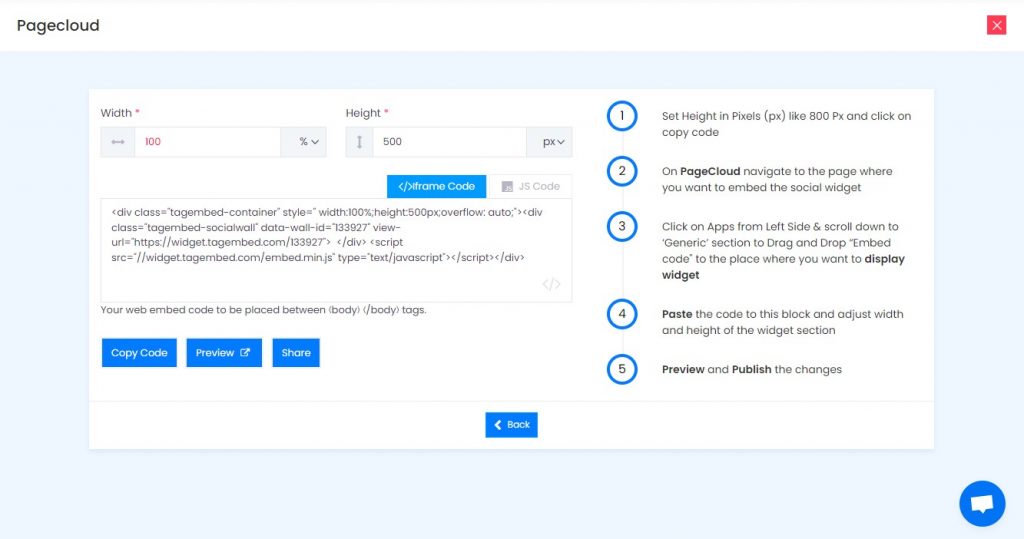The image size is (1024, 539).
Task: Switch to the Iframe Code tab
Action: [x=436, y=186]
